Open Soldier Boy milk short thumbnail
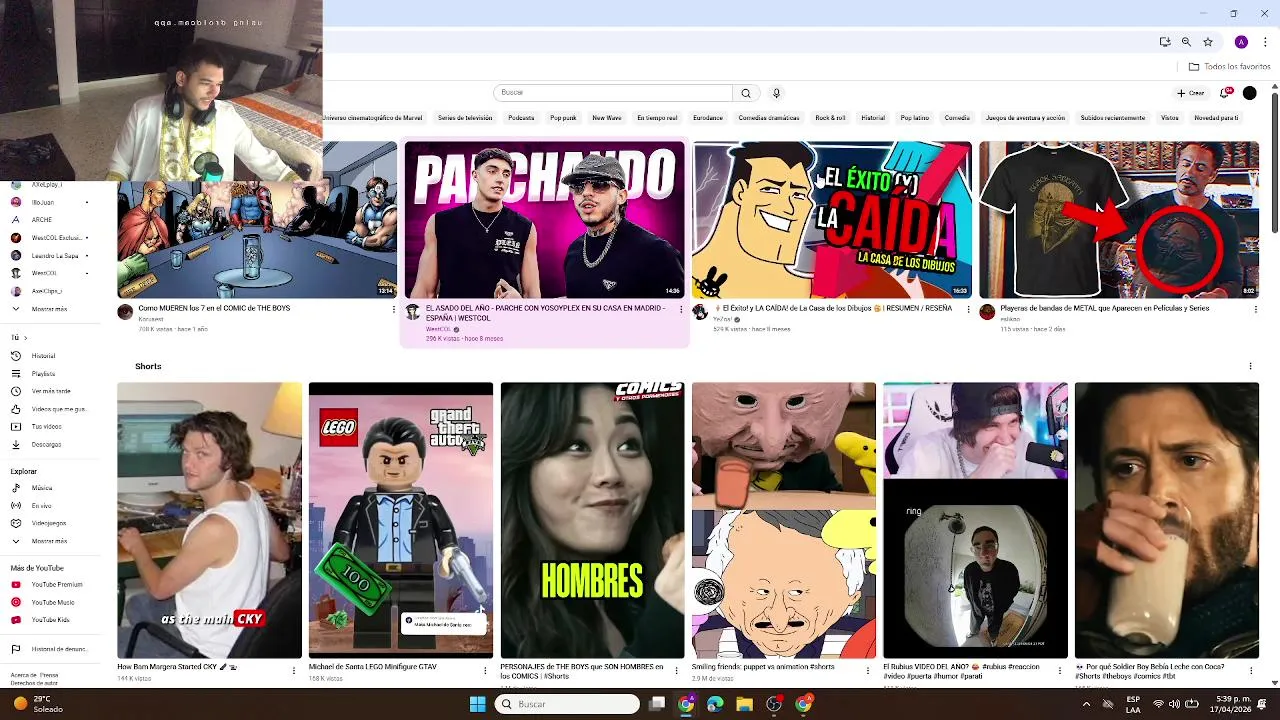 tap(1167, 520)
